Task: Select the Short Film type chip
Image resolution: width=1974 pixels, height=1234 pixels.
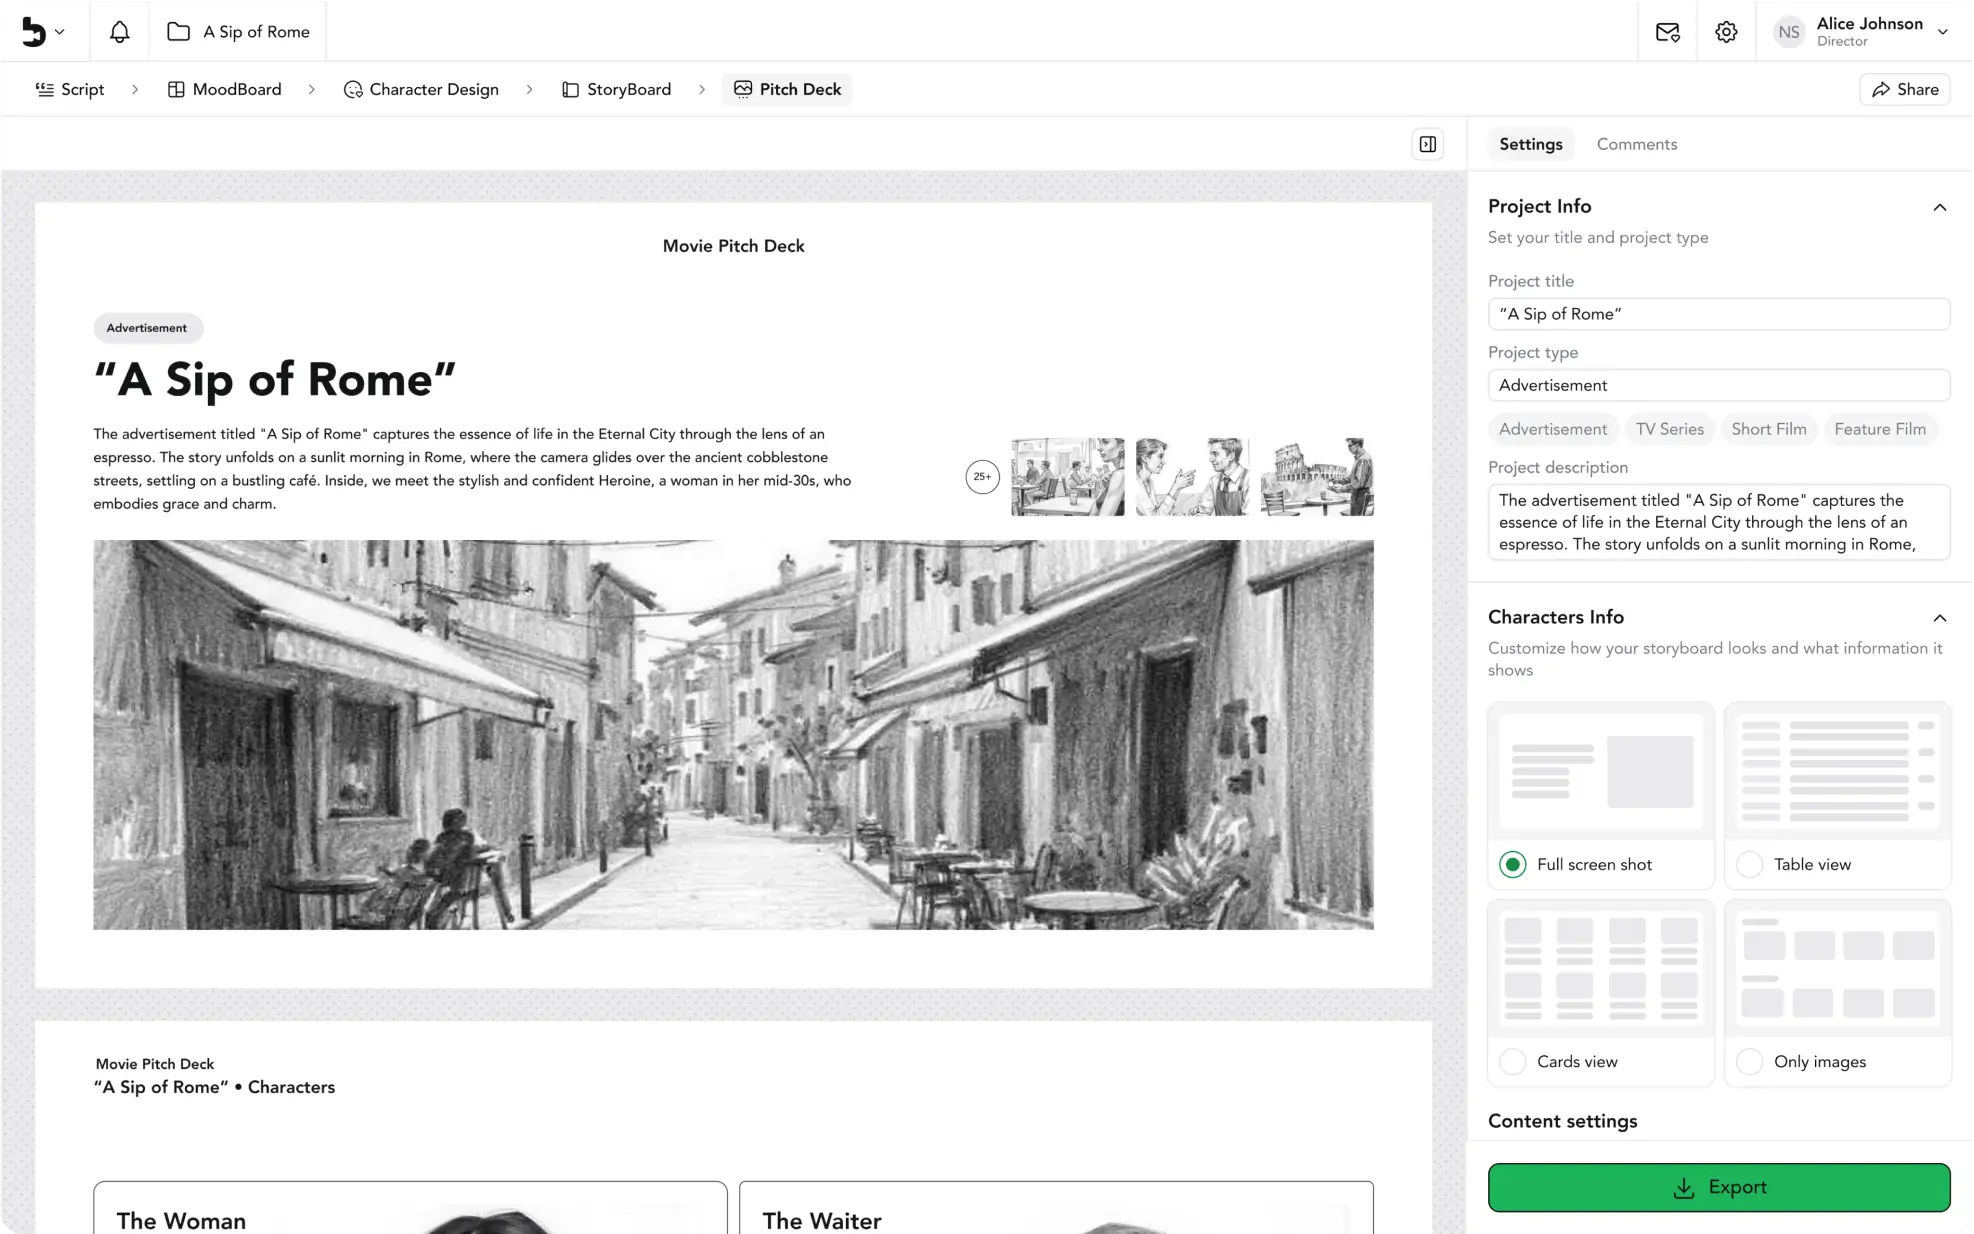Action: coord(1768,429)
